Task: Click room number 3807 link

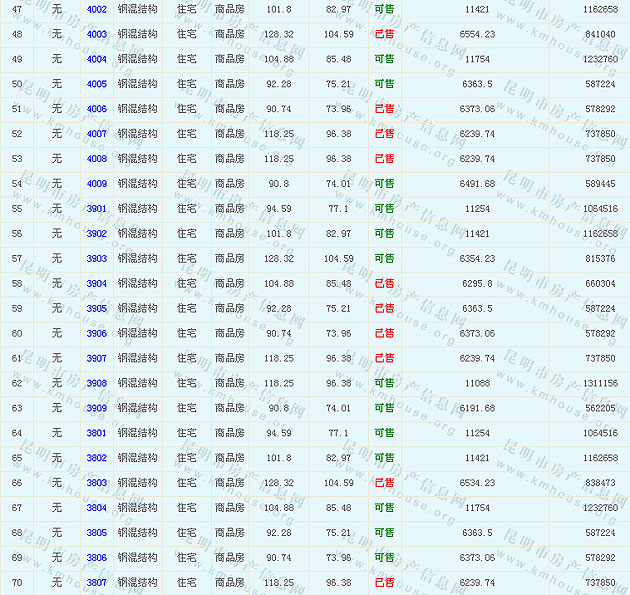Action: [x=97, y=583]
